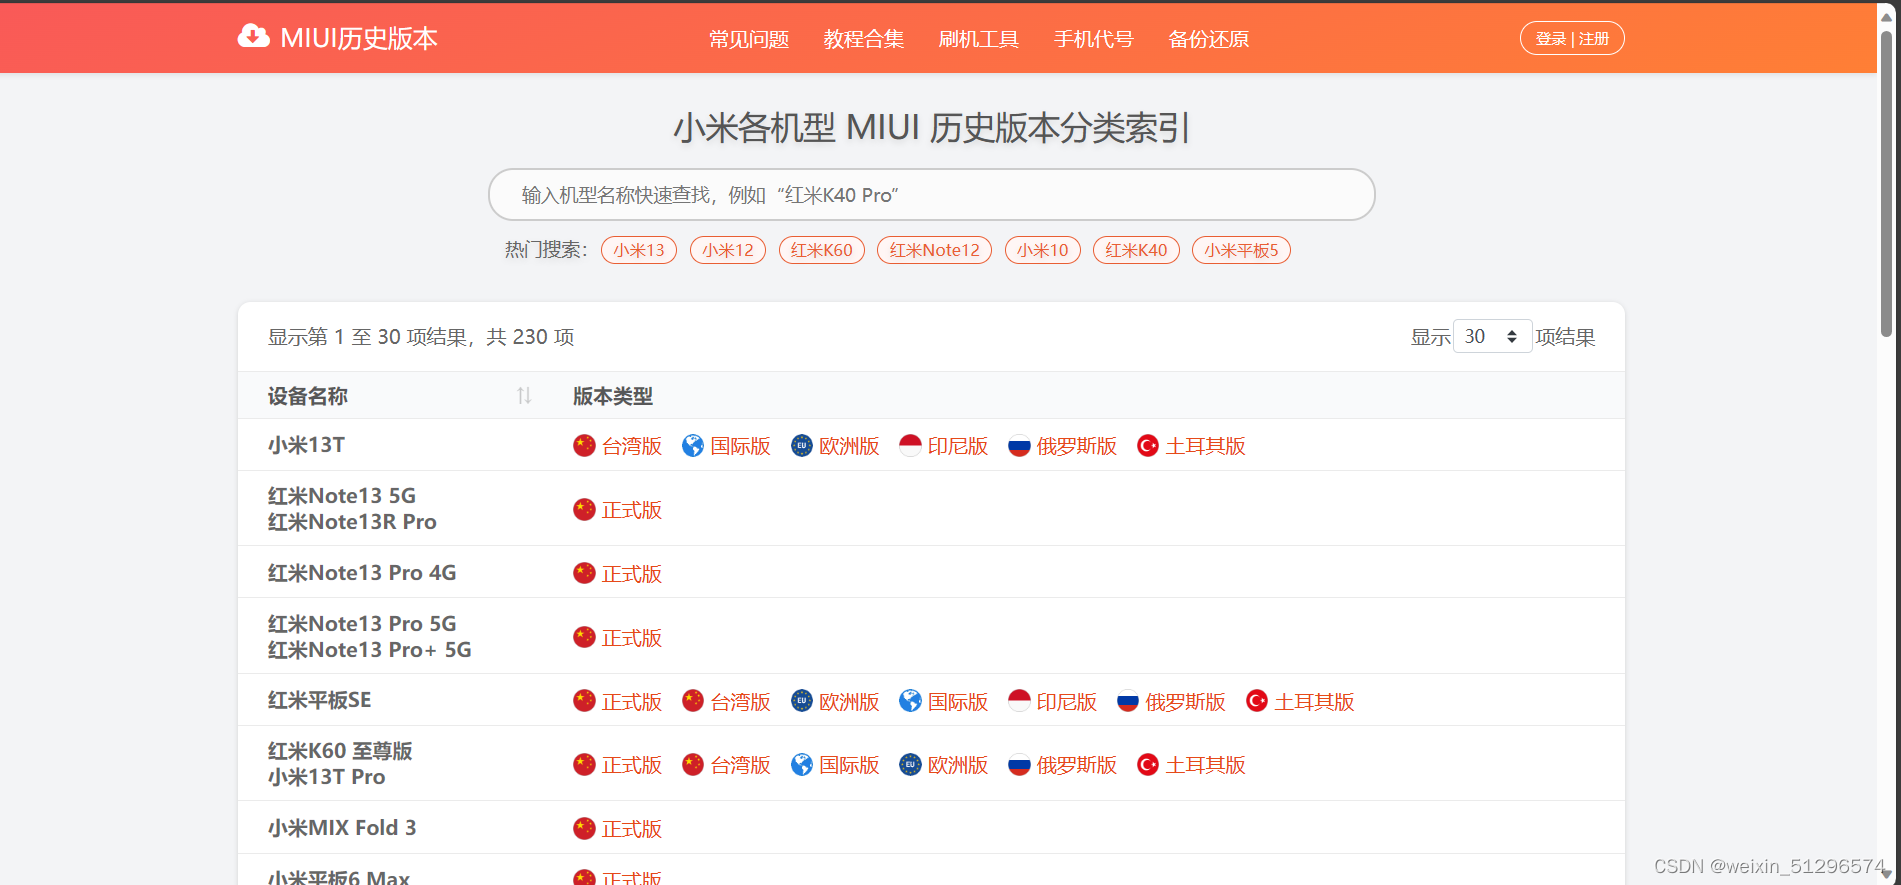
Task: Open 欧洲版 link for 小米13T
Action: pos(850,446)
